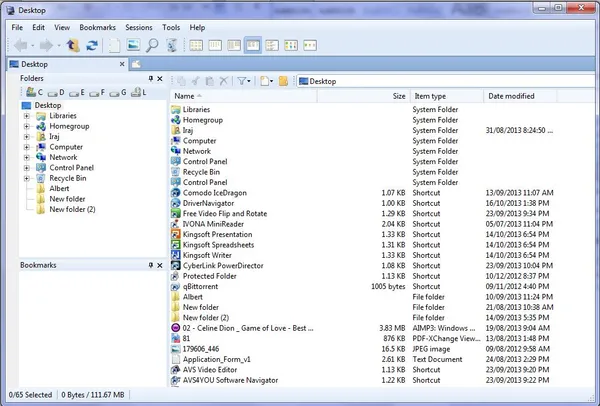The image size is (600, 406).
Task: Open the View menu
Action: (x=62, y=28)
